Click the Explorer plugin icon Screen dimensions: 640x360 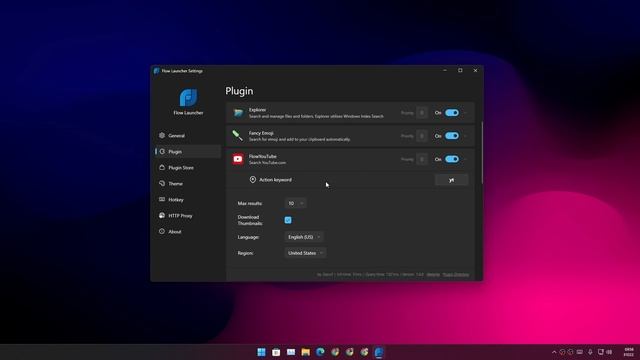pos(238,113)
